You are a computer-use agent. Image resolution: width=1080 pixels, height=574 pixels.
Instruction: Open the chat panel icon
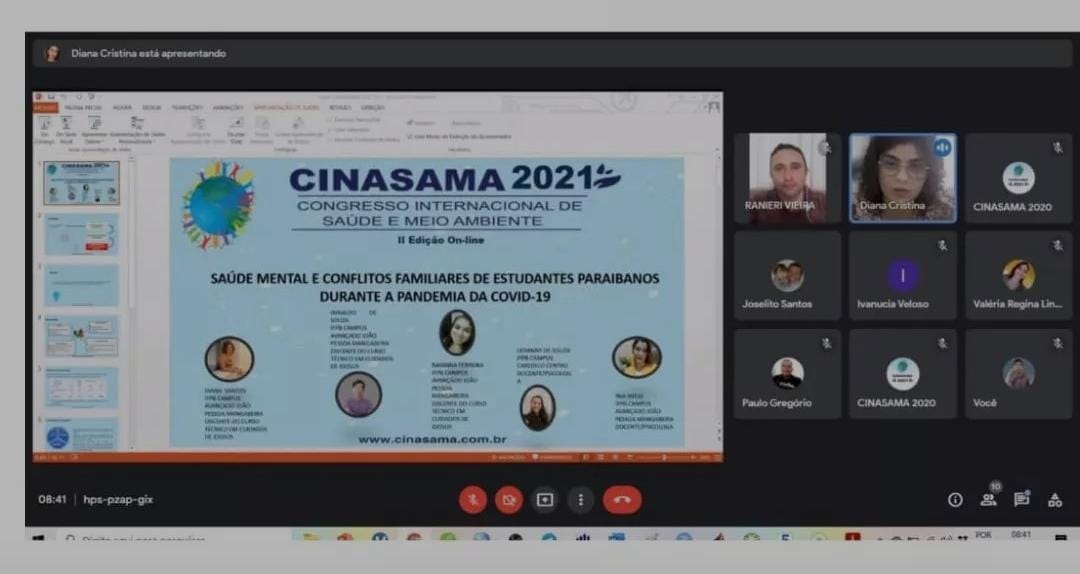tap(1021, 499)
